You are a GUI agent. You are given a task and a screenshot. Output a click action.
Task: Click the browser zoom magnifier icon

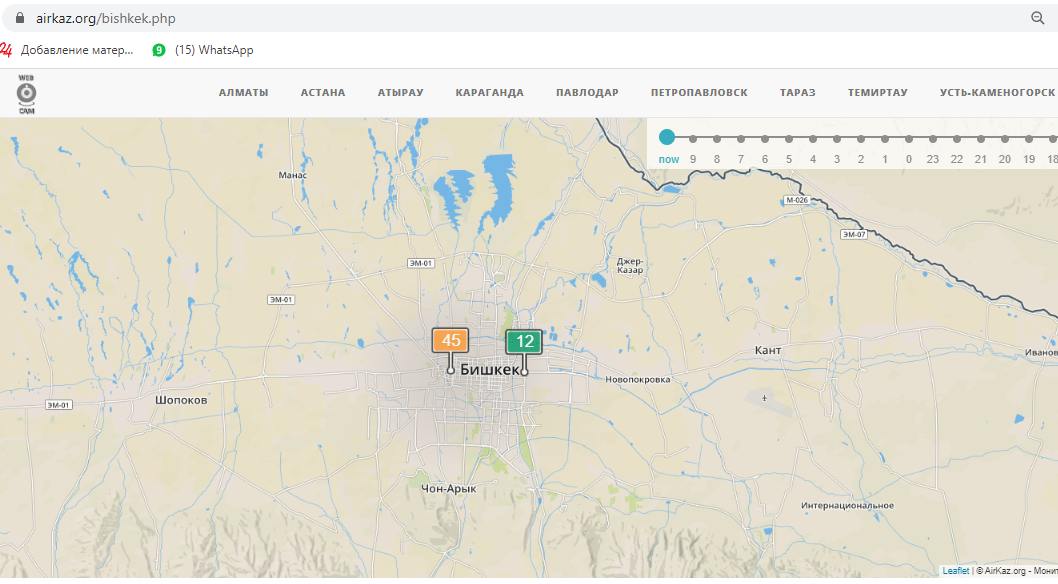coord(1037,18)
